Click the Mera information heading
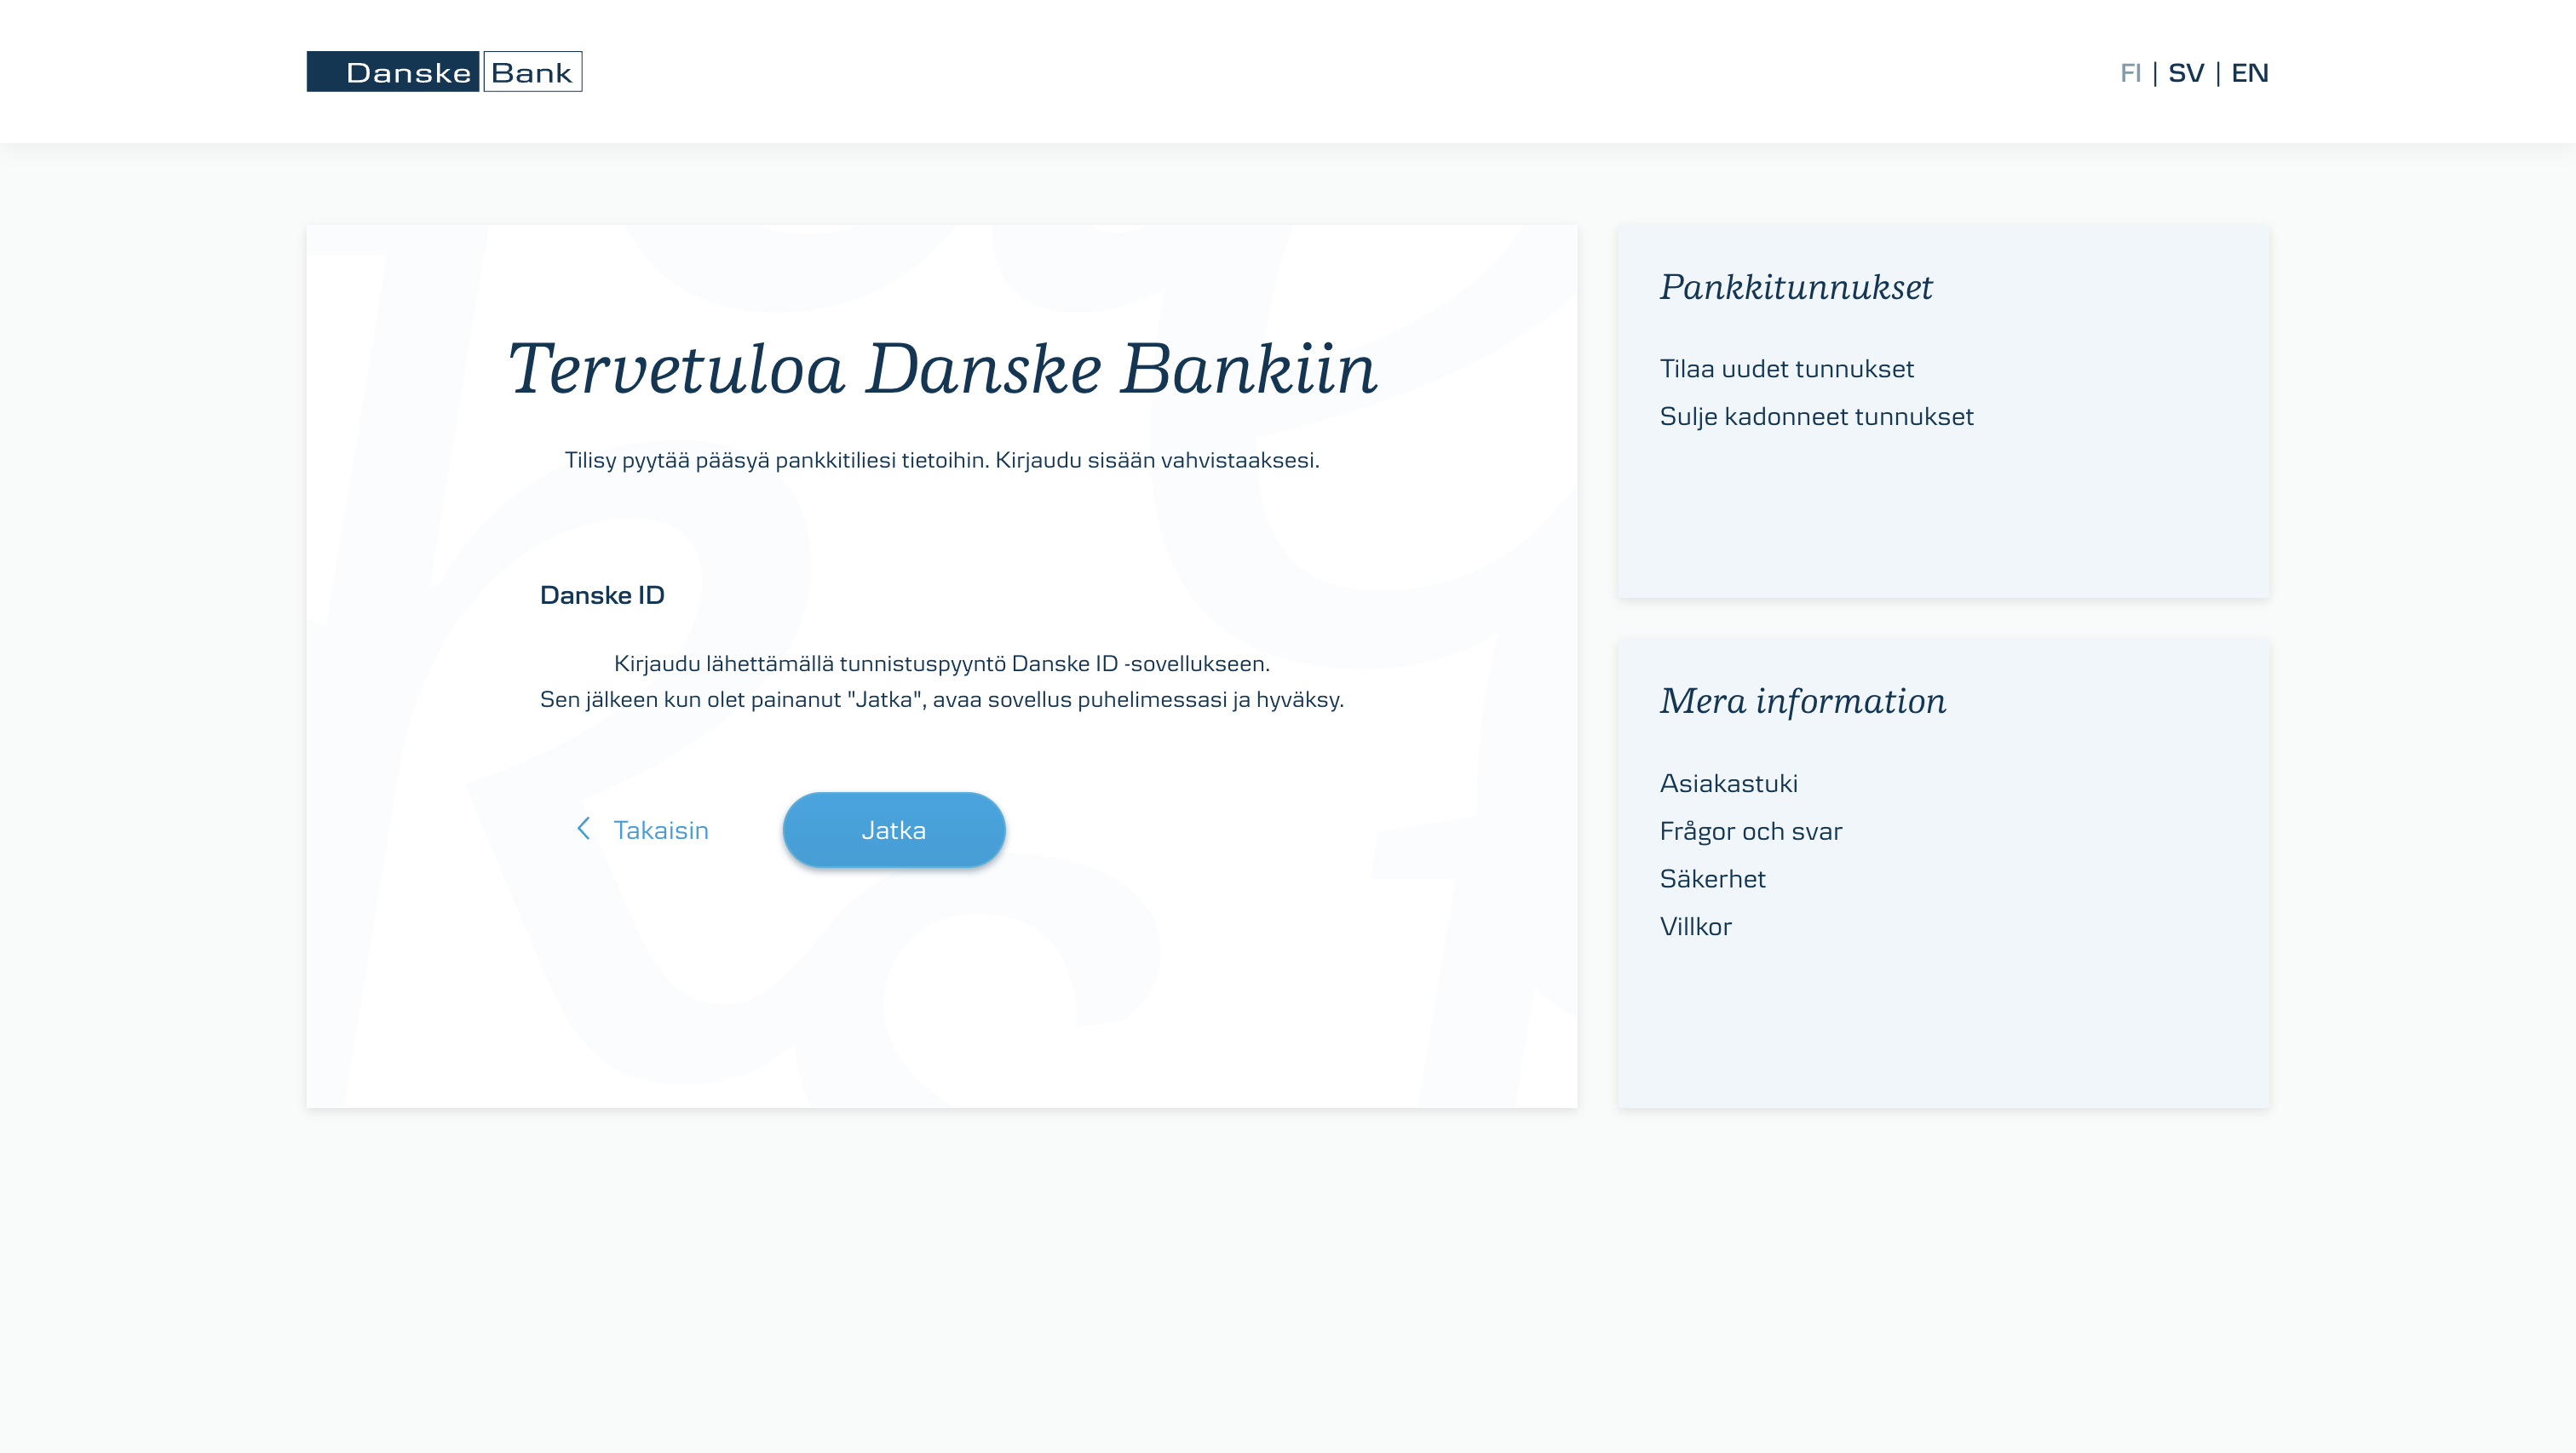This screenshot has width=2576, height=1453. (x=1803, y=702)
